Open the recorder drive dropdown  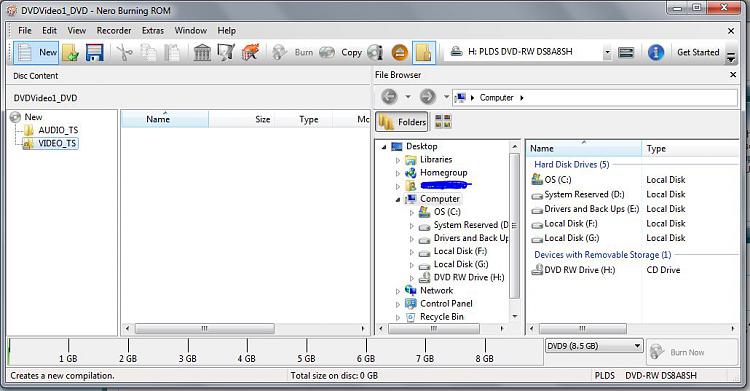[x=607, y=53]
